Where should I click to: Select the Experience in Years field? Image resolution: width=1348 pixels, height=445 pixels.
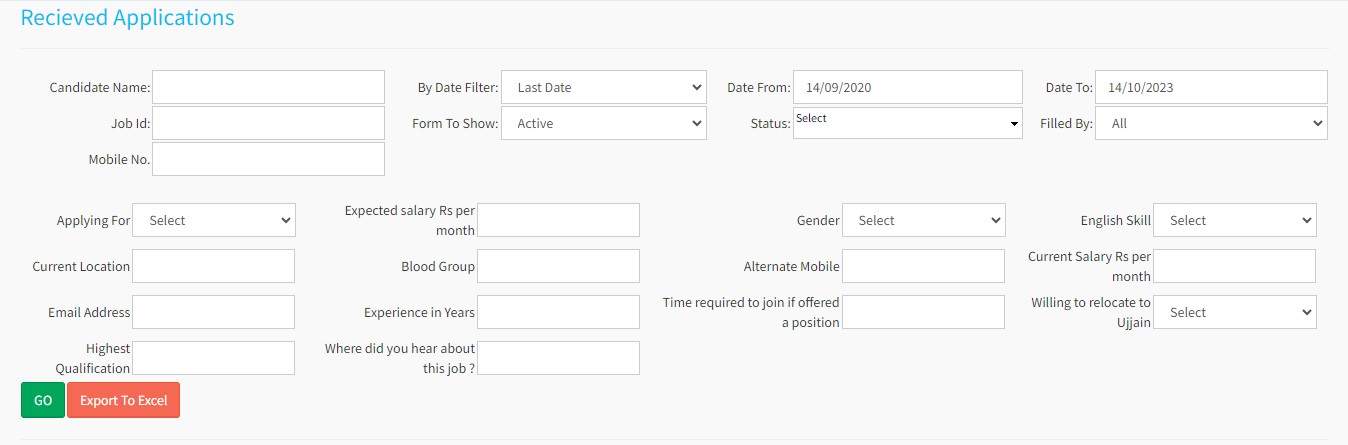pos(558,312)
